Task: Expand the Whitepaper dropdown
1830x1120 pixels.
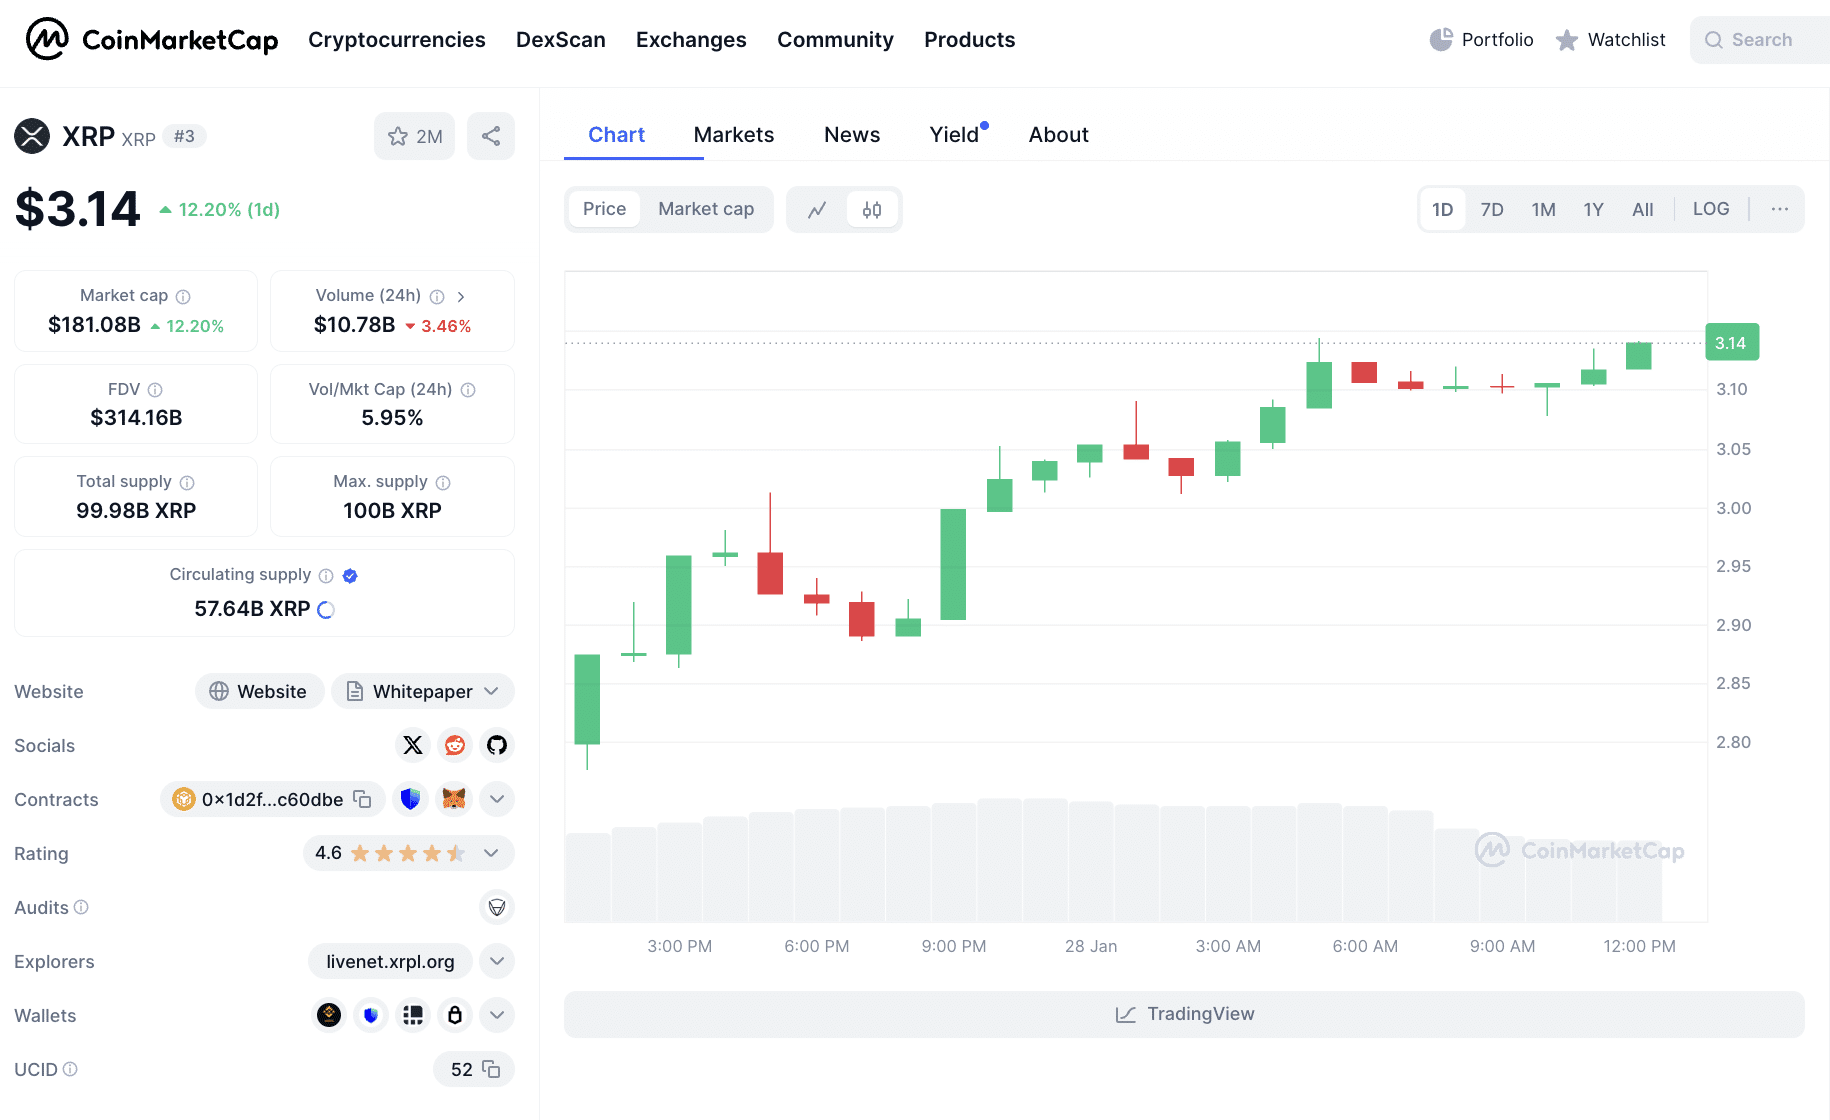Action: pyautogui.click(x=423, y=692)
